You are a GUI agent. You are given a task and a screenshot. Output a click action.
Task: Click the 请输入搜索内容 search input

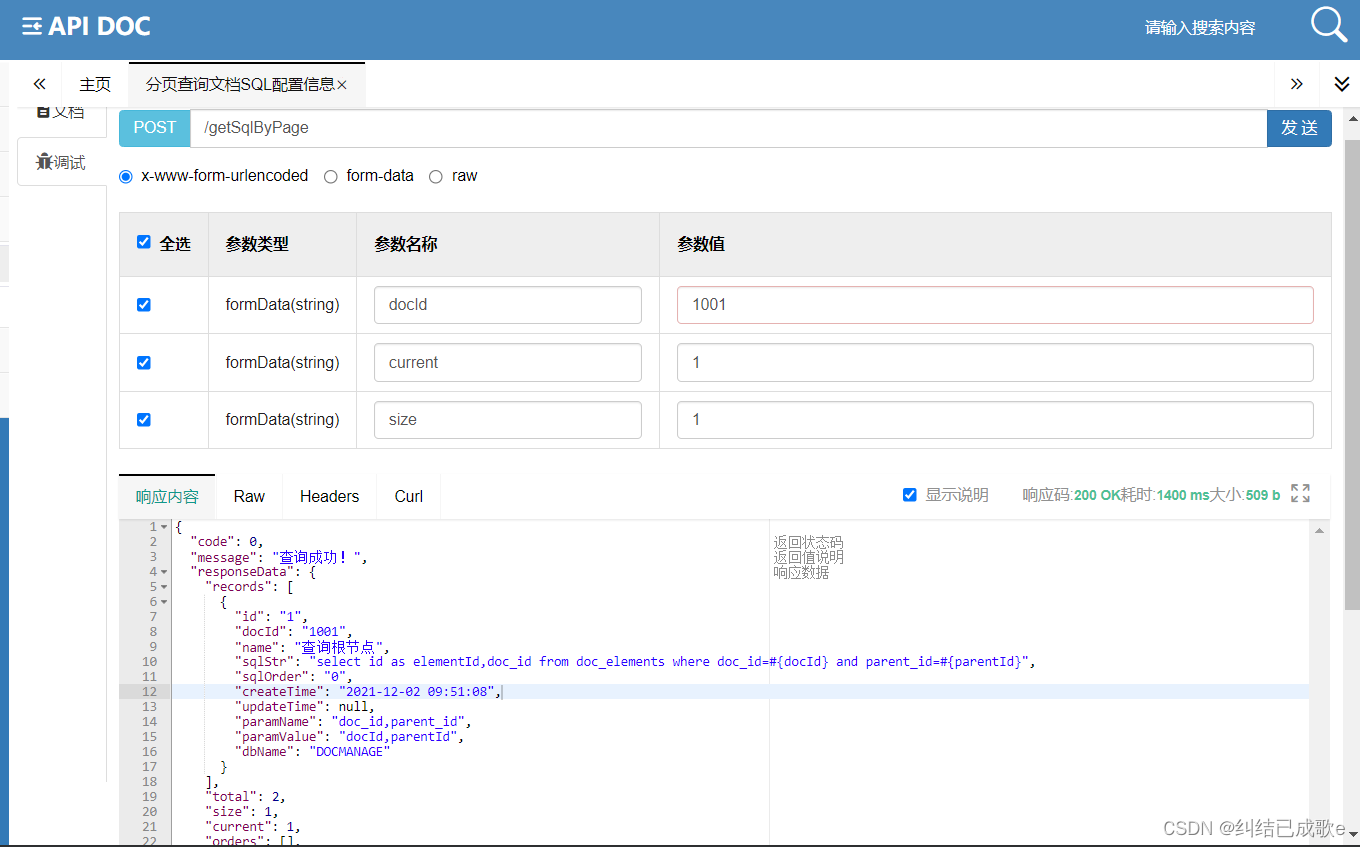(1200, 28)
